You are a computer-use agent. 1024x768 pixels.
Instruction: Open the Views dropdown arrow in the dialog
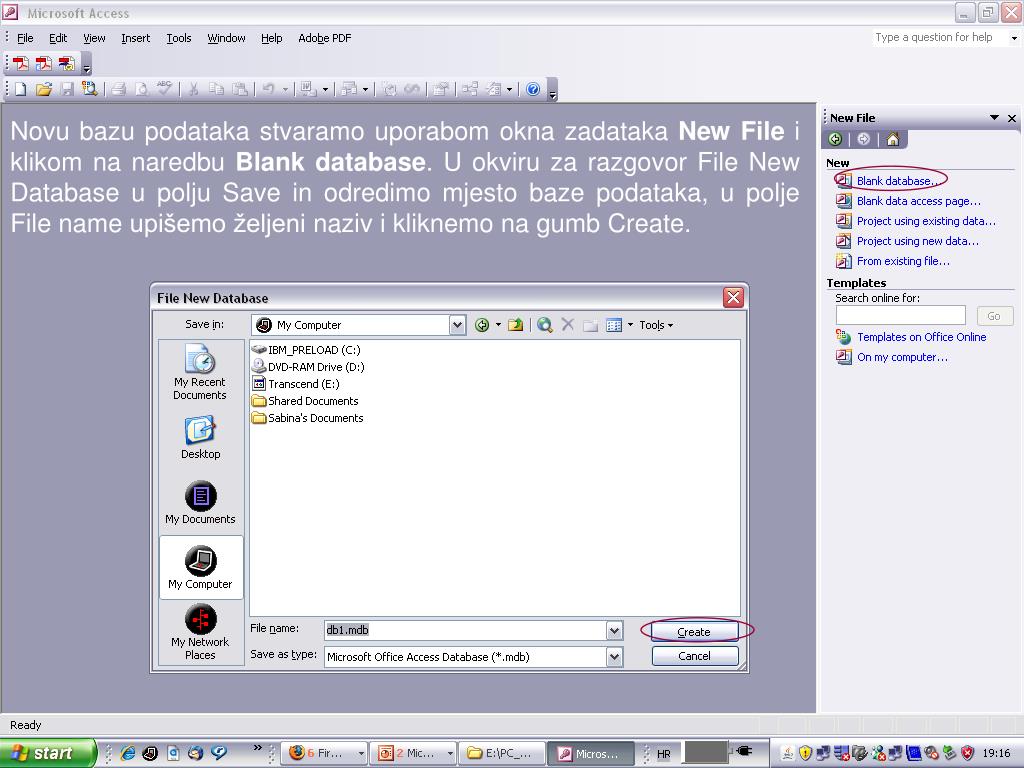coord(630,325)
